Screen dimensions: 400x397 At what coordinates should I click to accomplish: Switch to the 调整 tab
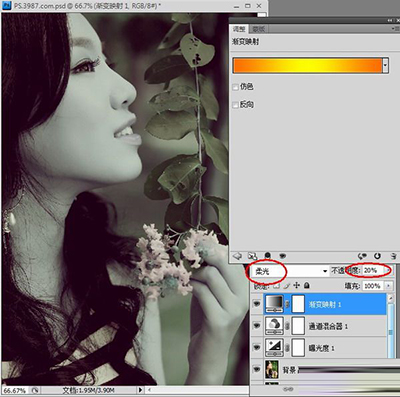click(239, 29)
